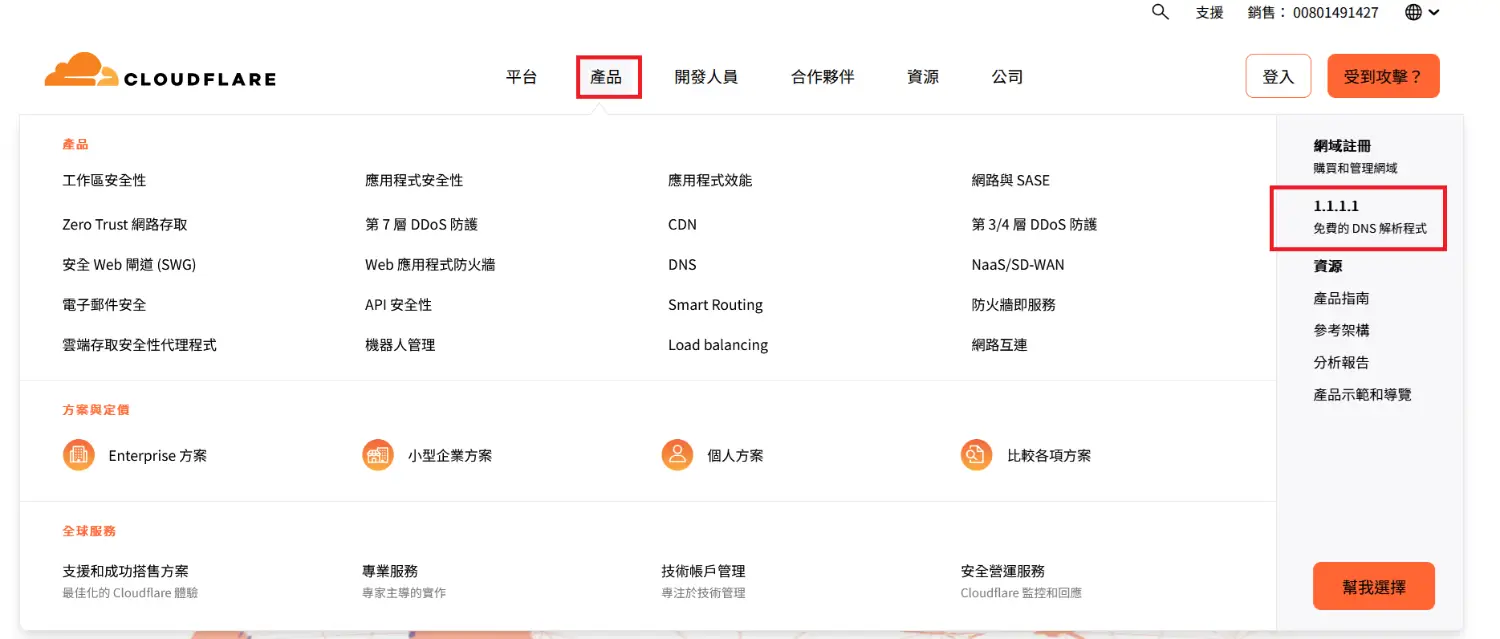Click the Cloudflare logo

(160, 71)
